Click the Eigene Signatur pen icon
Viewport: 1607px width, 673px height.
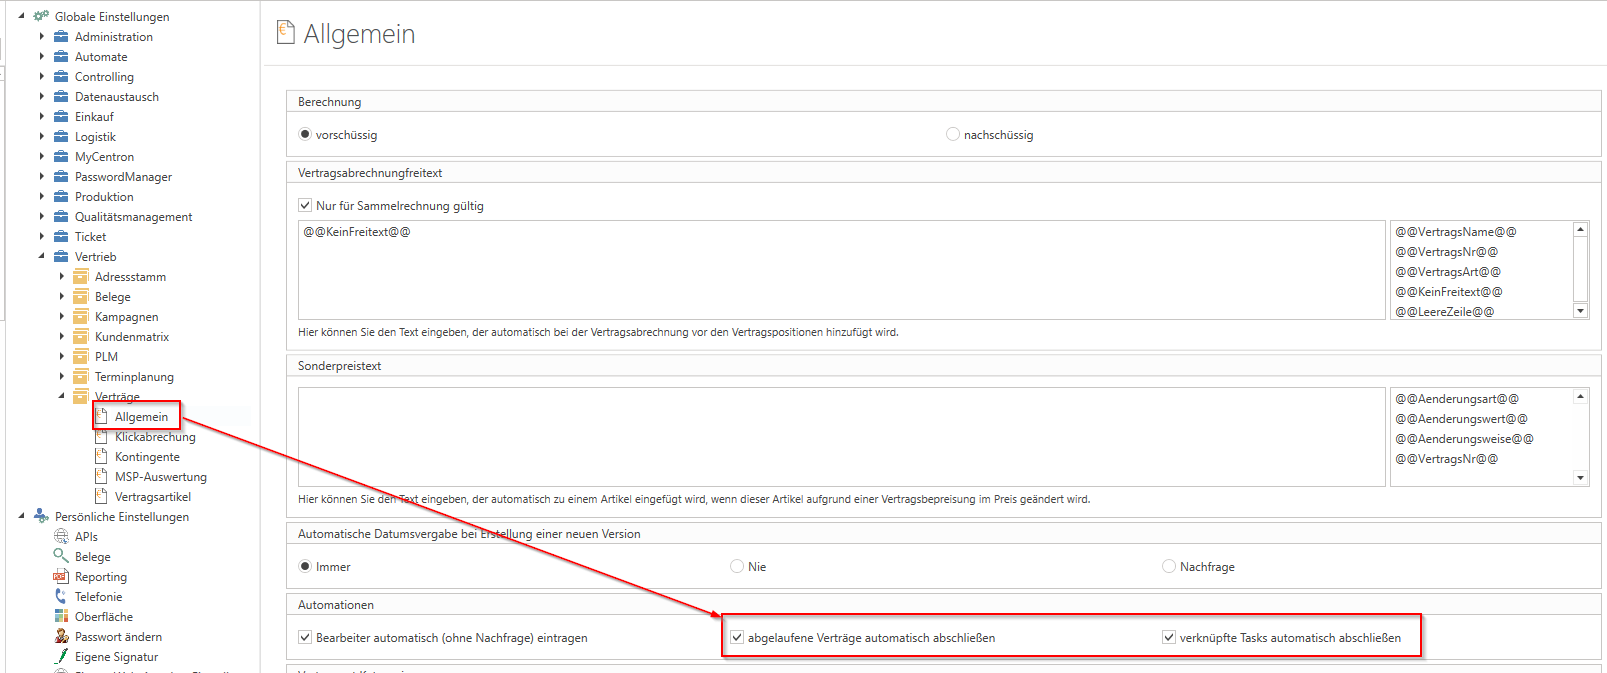pyautogui.click(x=61, y=657)
